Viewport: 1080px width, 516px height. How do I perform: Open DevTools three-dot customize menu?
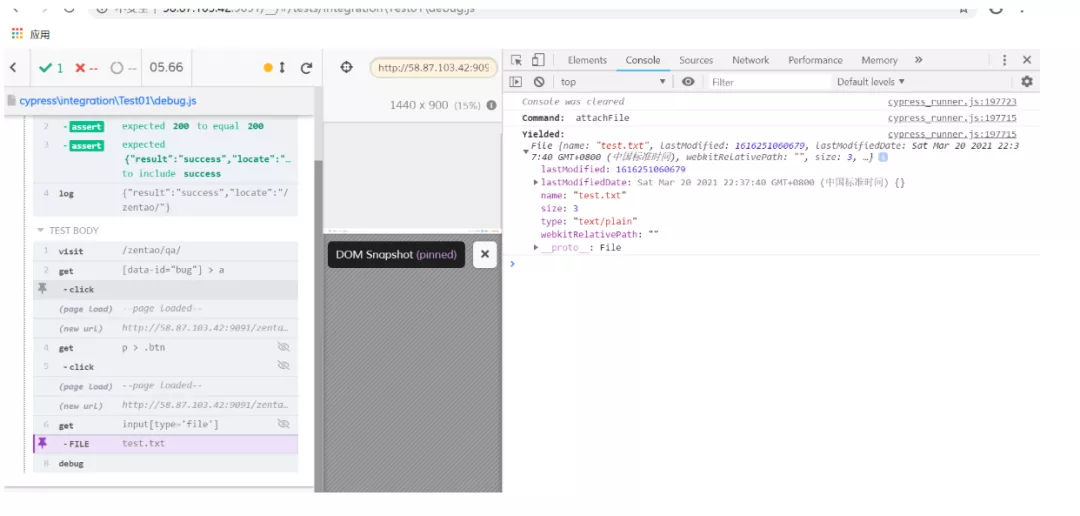tap(1004, 60)
